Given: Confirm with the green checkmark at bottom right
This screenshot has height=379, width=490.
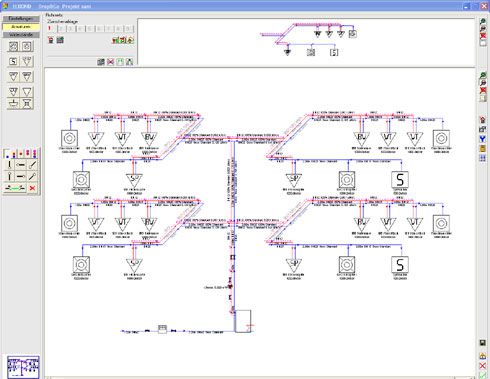Looking at the screenshot, I should pos(482,376).
